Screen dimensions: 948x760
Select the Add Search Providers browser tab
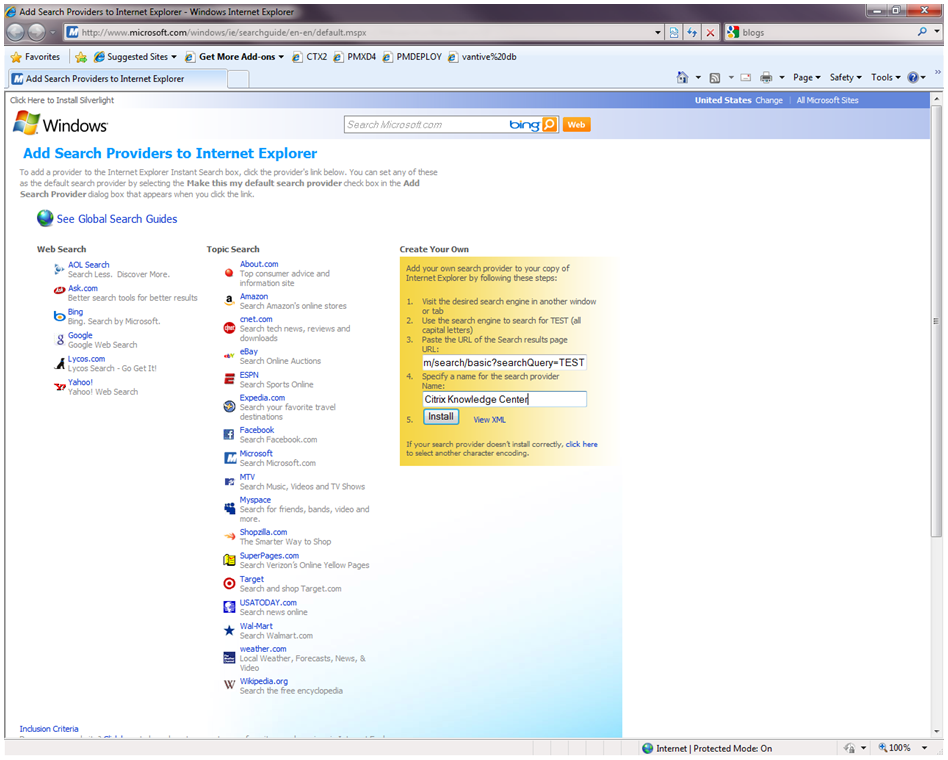[x=105, y=79]
